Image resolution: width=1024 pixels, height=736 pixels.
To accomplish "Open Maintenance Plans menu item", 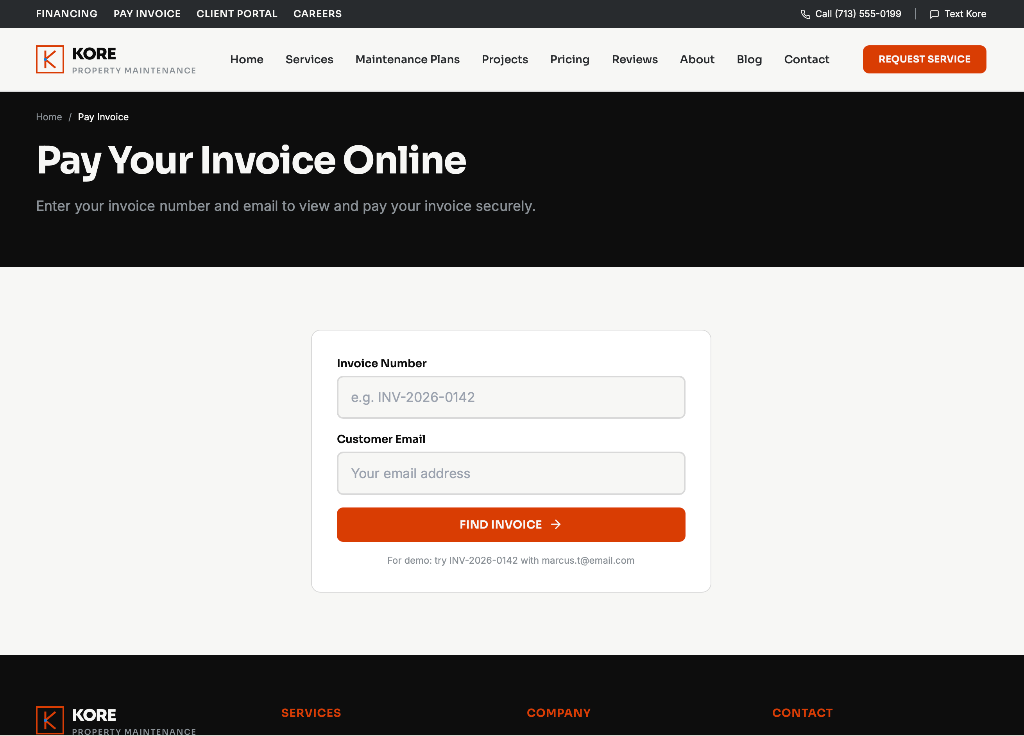I will (x=408, y=59).
